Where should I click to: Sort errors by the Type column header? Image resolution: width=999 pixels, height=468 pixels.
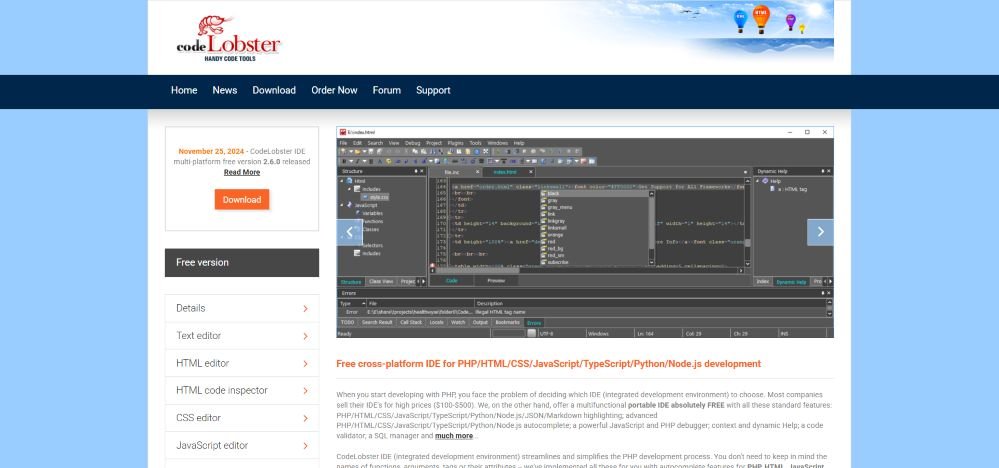(352, 304)
